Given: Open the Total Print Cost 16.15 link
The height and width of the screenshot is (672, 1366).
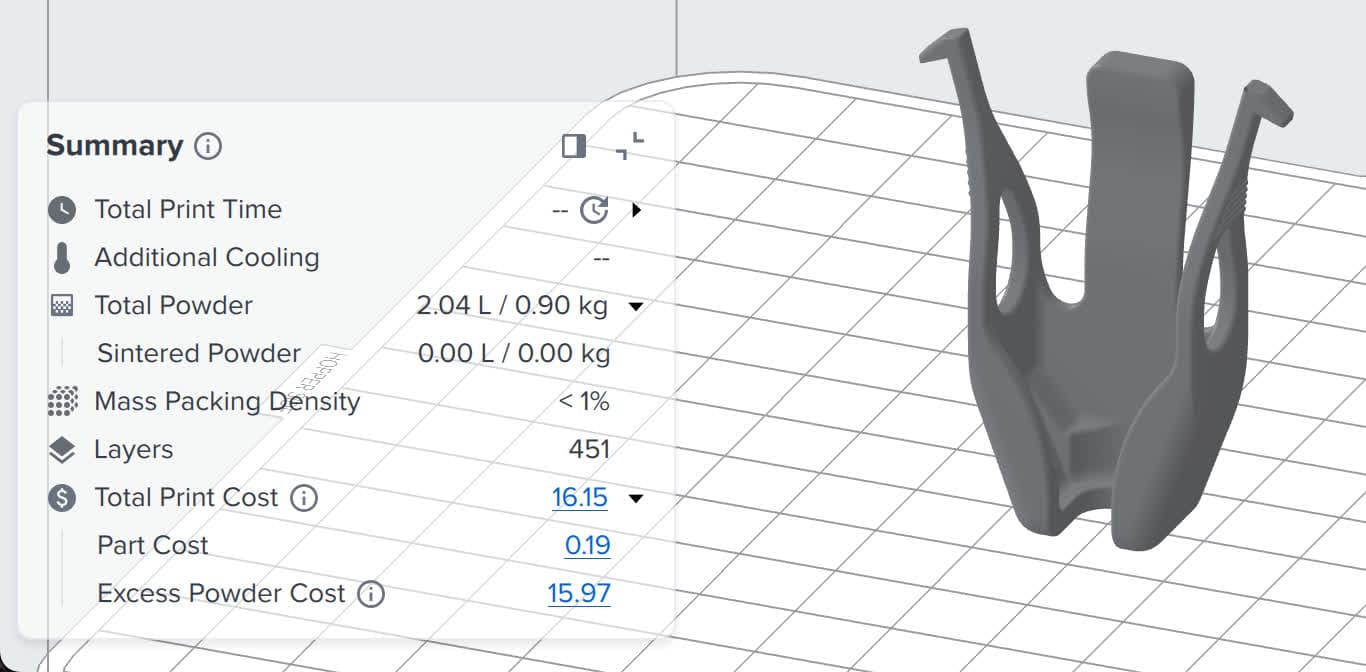Looking at the screenshot, I should point(580,497).
